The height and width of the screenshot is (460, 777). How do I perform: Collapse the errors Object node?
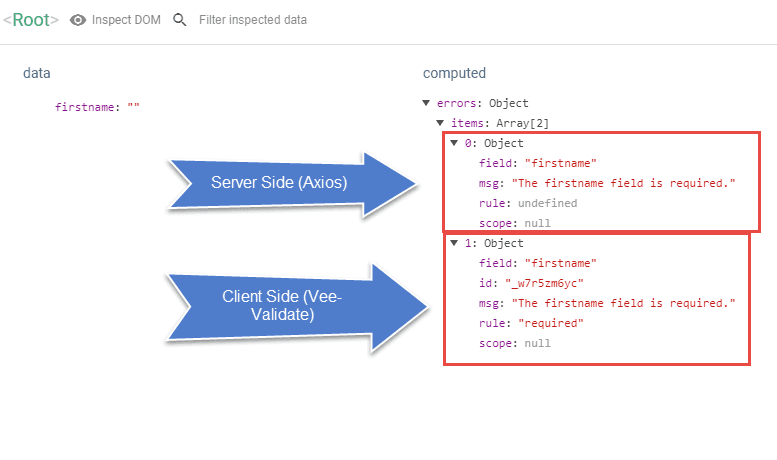pyautogui.click(x=426, y=103)
